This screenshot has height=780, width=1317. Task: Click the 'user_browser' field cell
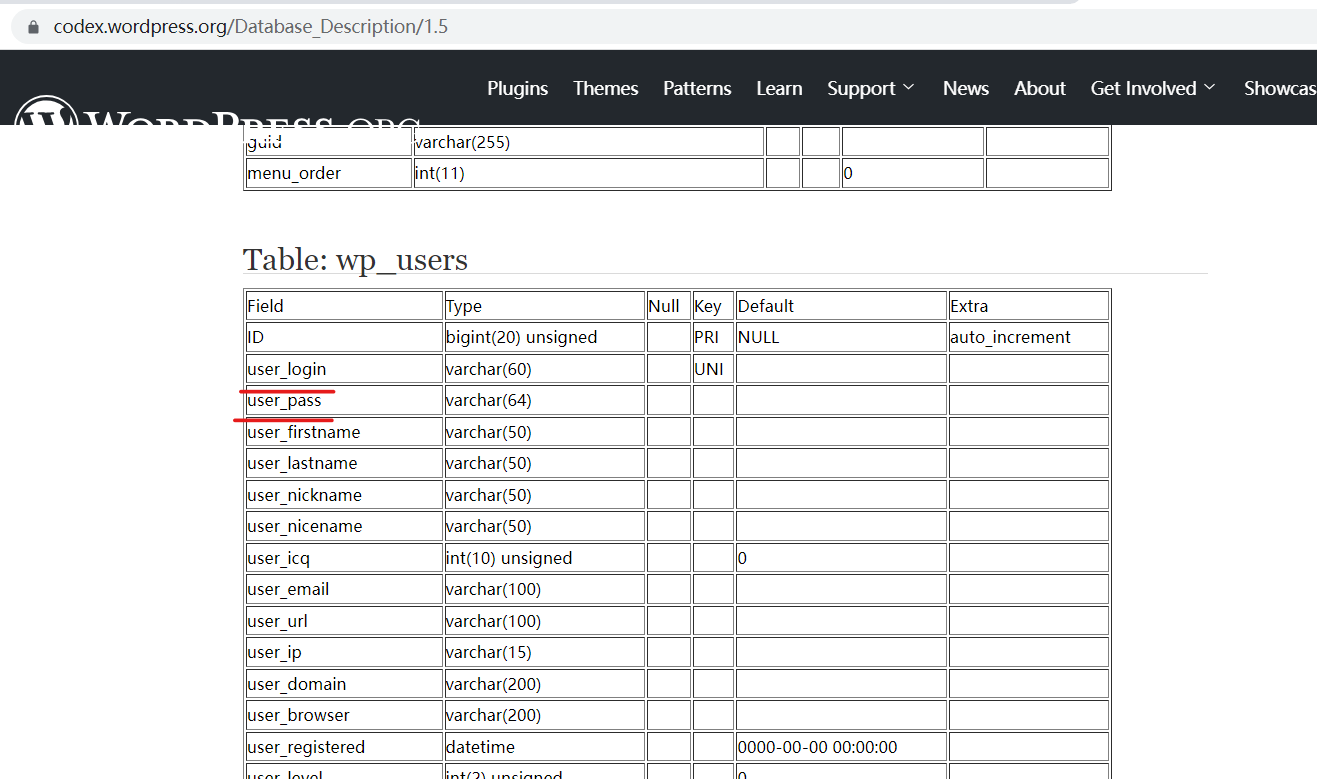pyautogui.click(x=344, y=715)
